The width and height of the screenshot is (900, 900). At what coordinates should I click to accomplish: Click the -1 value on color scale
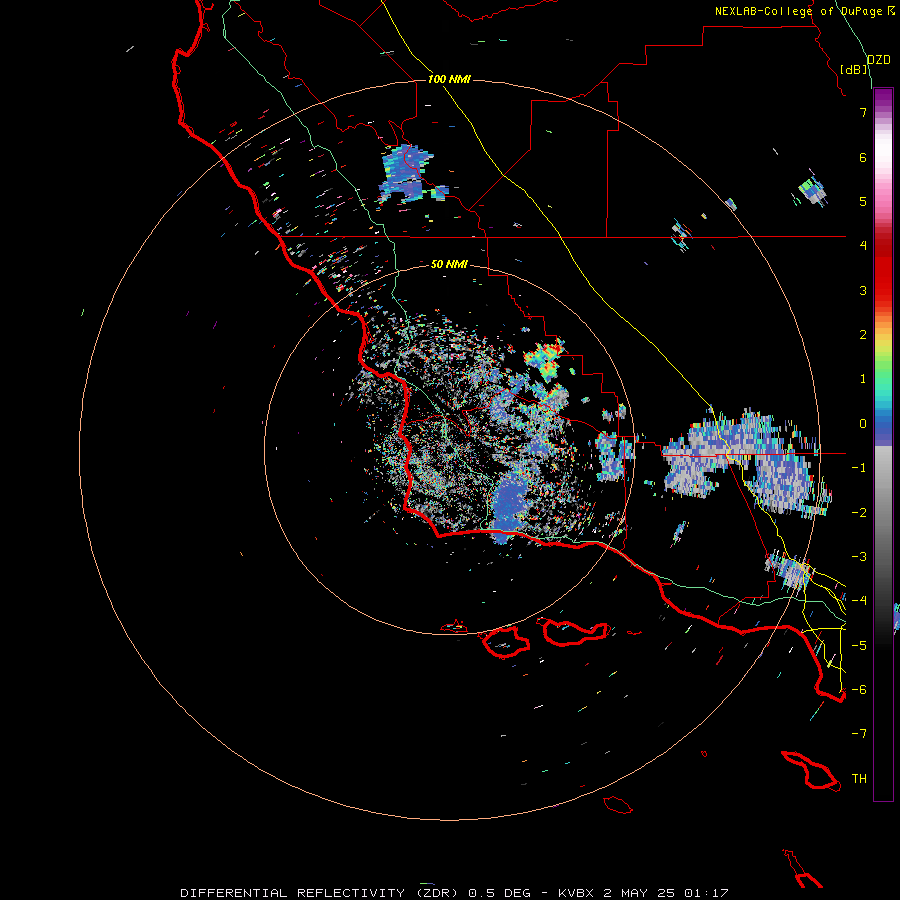(859, 468)
